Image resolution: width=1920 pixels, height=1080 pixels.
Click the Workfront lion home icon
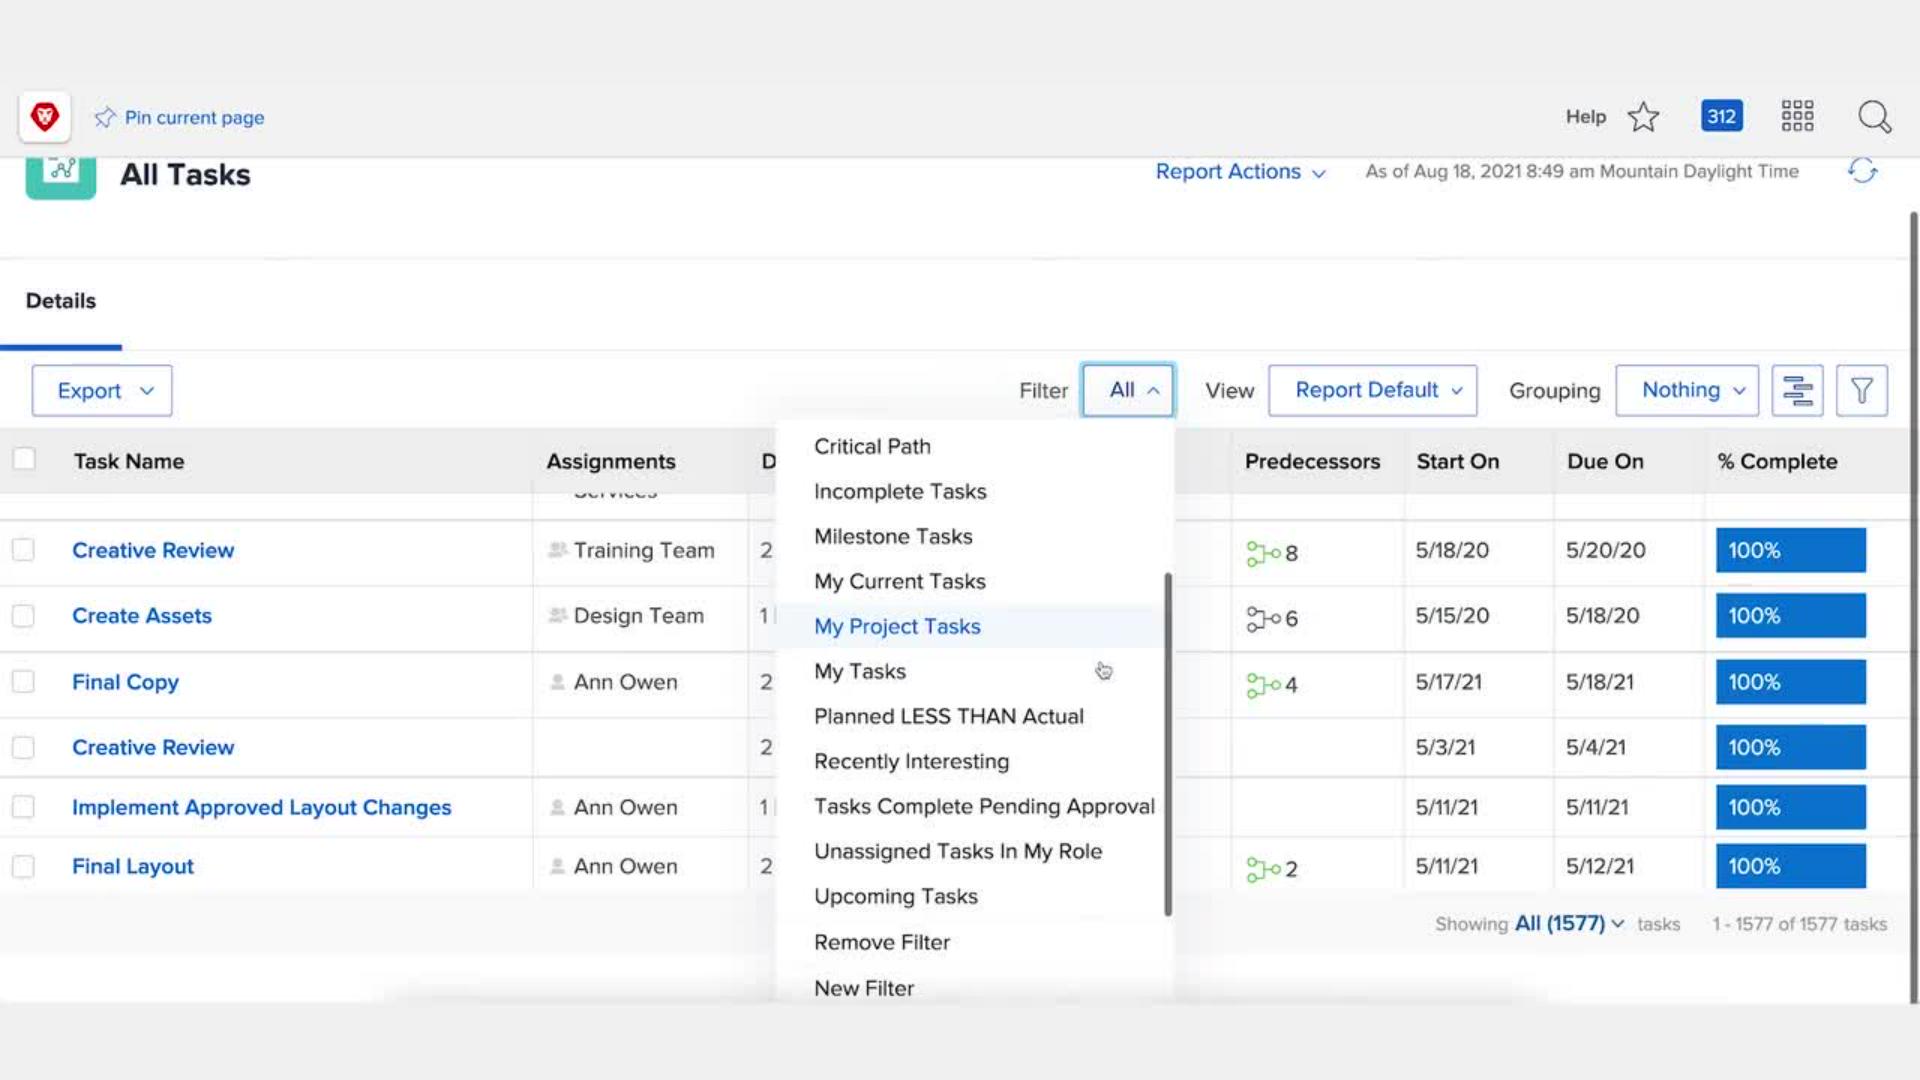[x=44, y=117]
